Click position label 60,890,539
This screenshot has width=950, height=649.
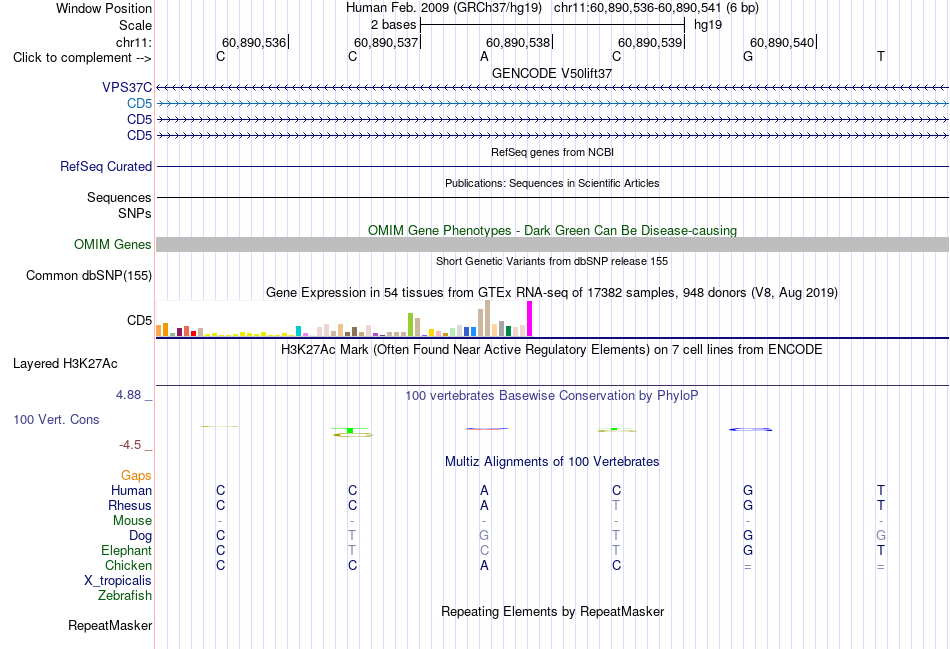click(x=650, y=42)
